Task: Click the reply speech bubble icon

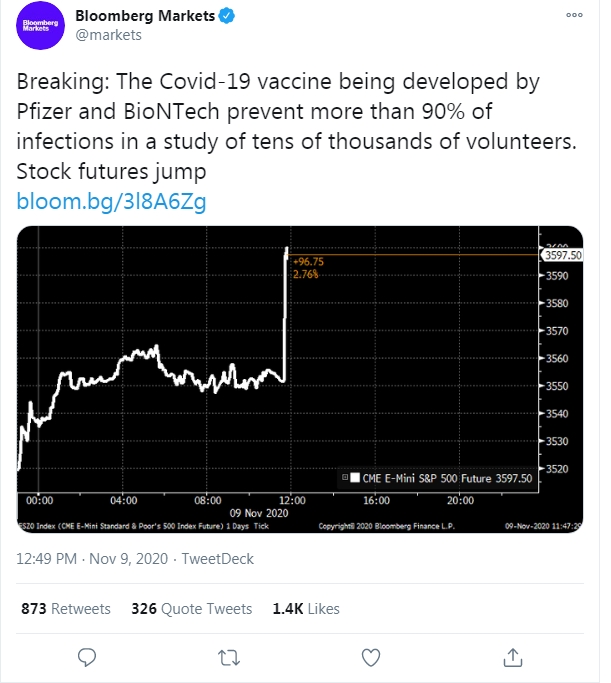Action: coord(87,657)
